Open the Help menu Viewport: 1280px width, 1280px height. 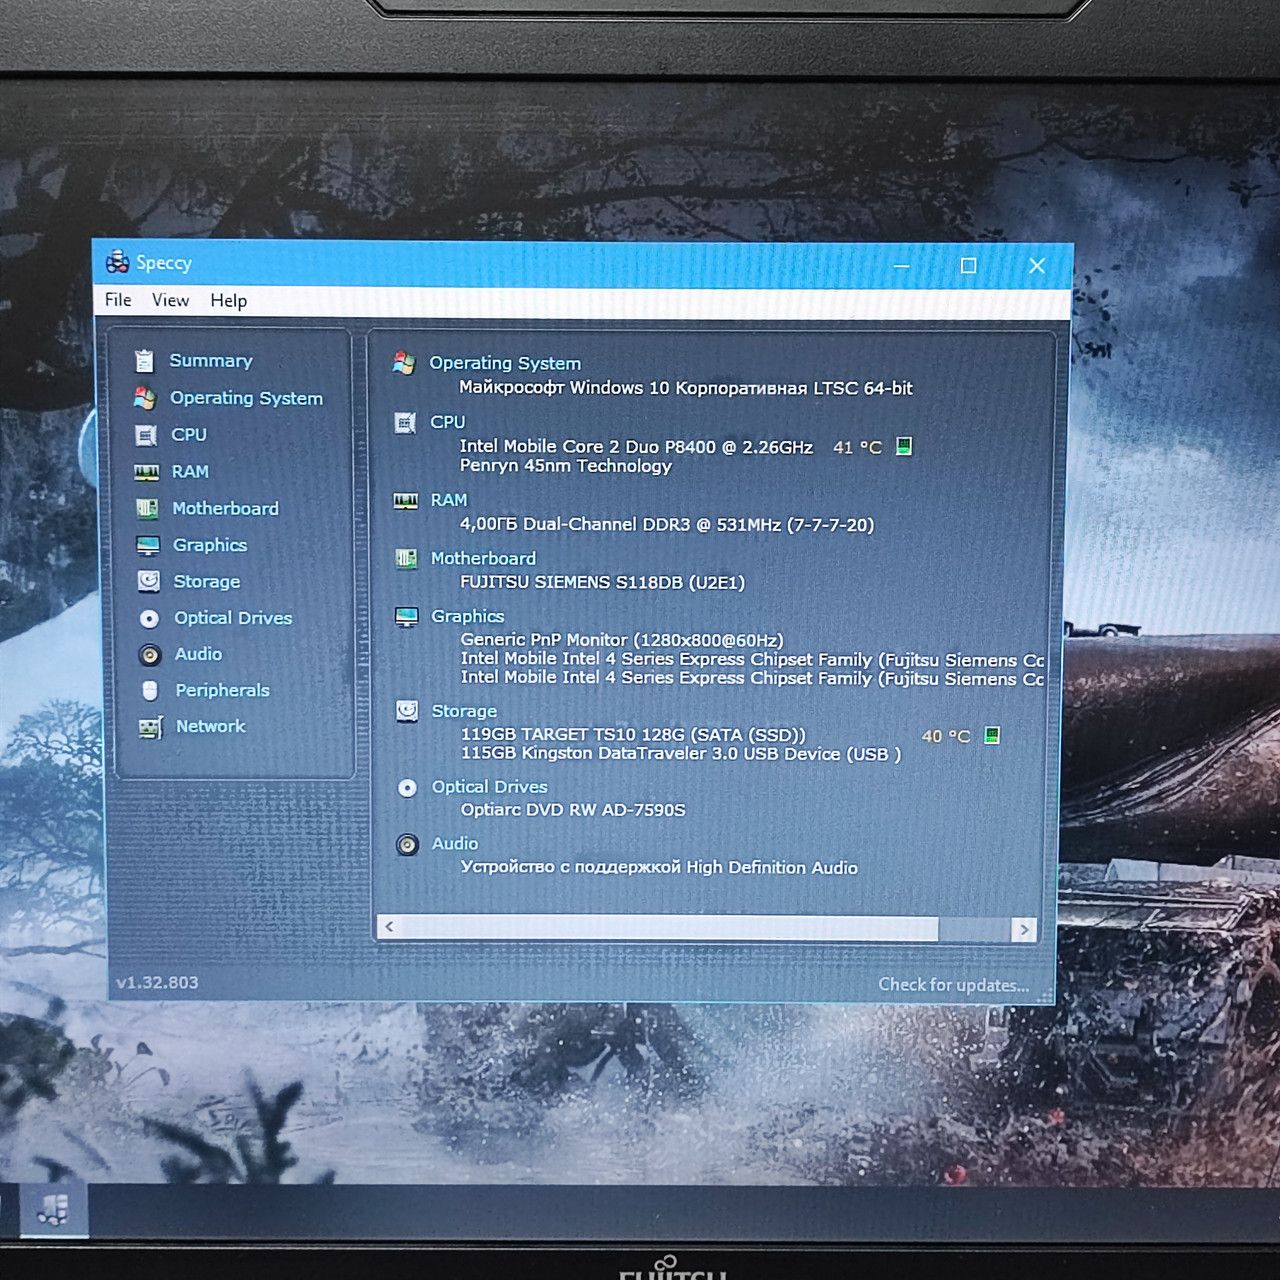click(228, 300)
